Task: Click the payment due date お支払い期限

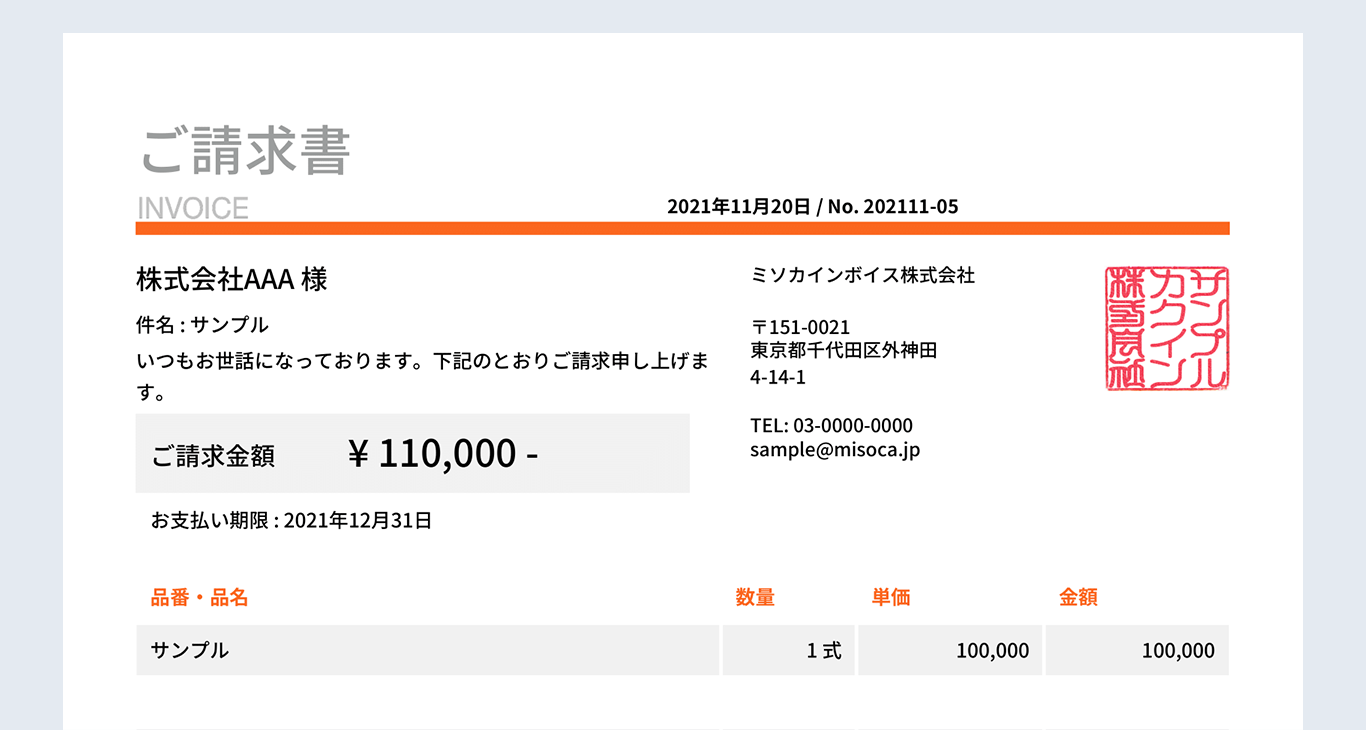Action: [291, 520]
